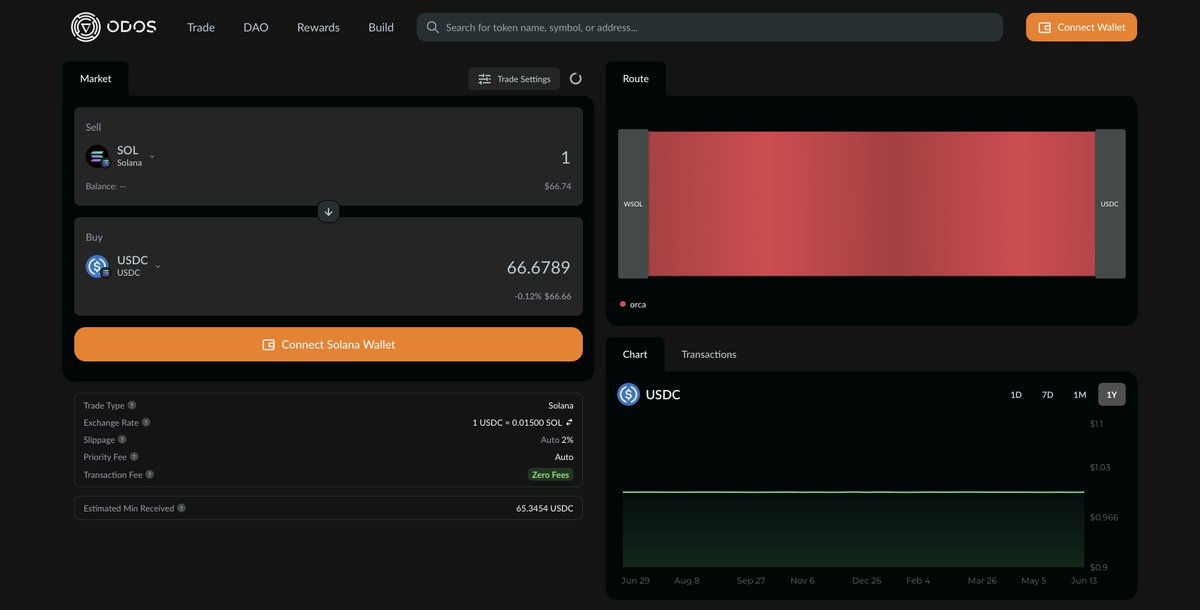Click the -0.12% $66.66 value
The width and height of the screenshot is (1200, 610).
click(544, 296)
